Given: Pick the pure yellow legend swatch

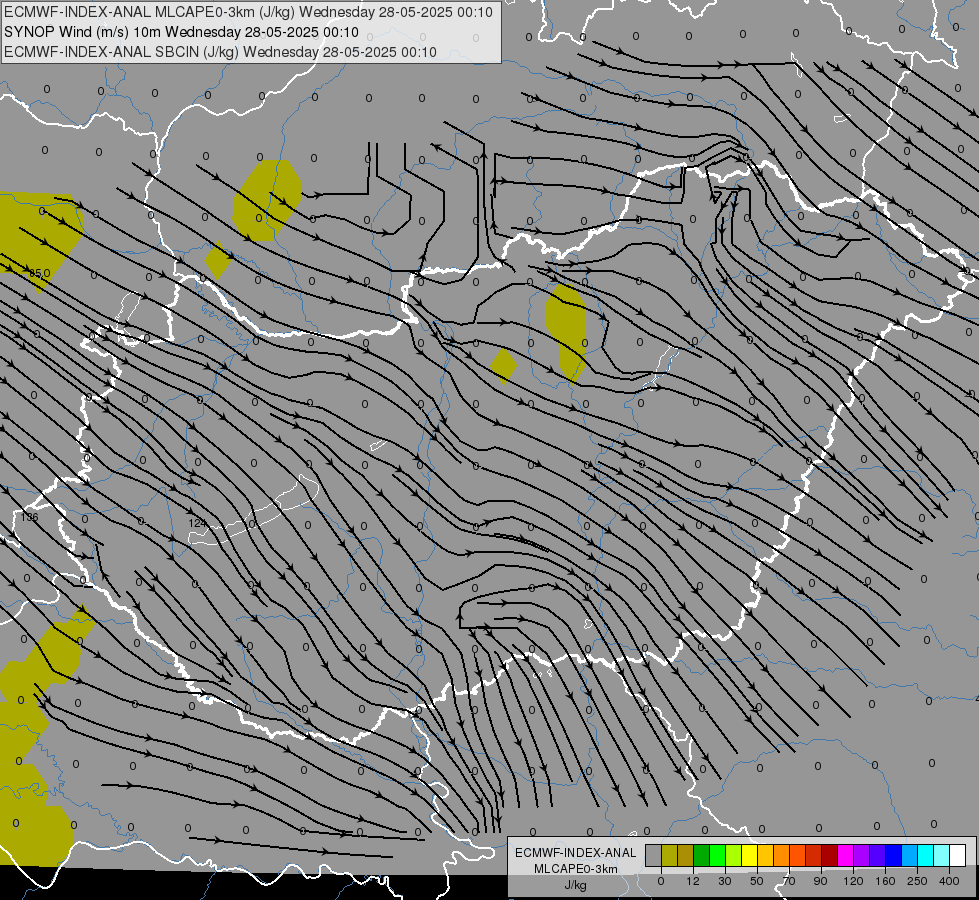Looking at the screenshot, I should [x=750, y=855].
